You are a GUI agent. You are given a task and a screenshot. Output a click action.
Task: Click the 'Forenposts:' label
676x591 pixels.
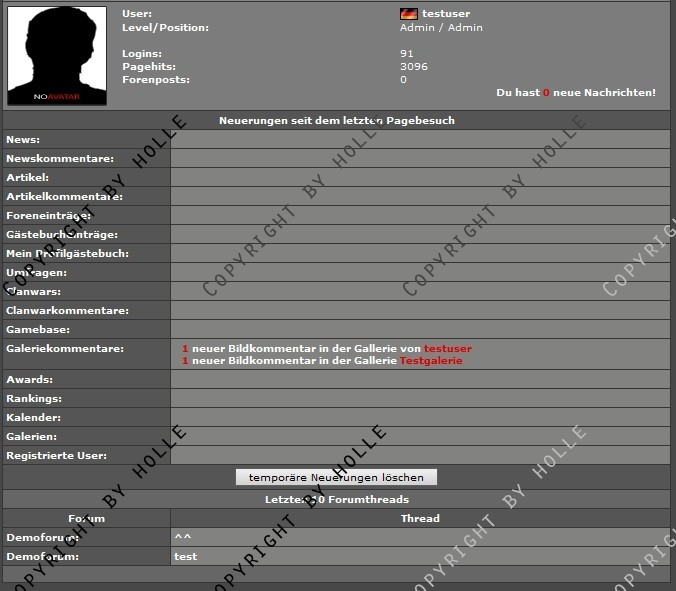(156, 79)
